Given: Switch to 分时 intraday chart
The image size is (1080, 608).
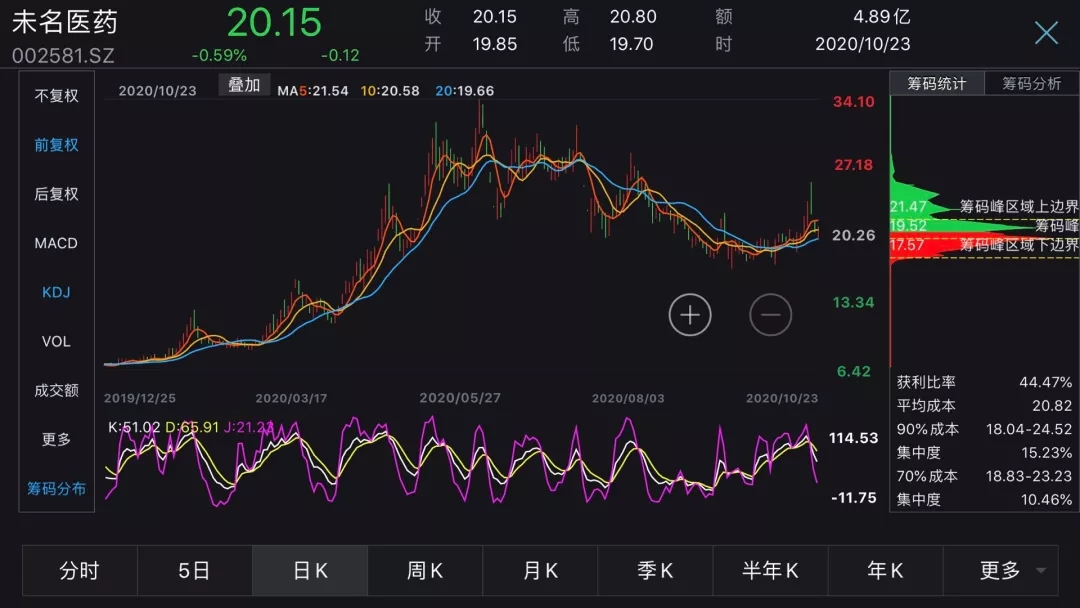Looking at the screenshot, I should tap(80, 571).
